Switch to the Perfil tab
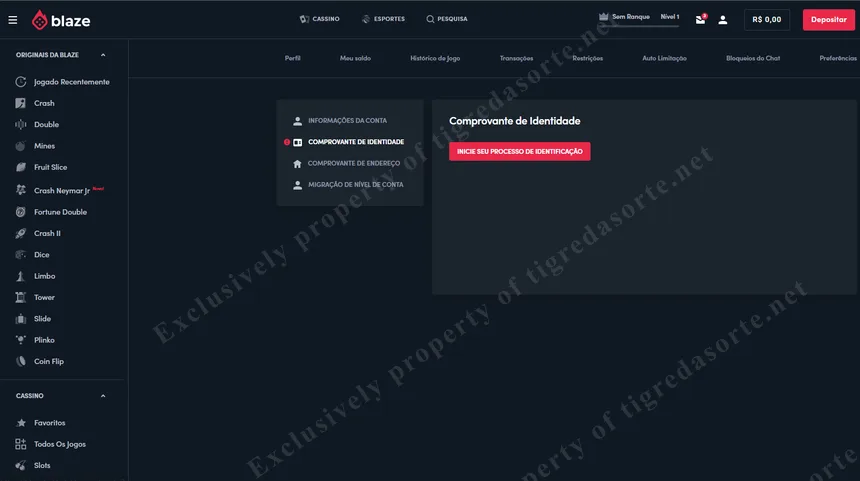Viewport: 860px width, 481px height. (292, 58)
